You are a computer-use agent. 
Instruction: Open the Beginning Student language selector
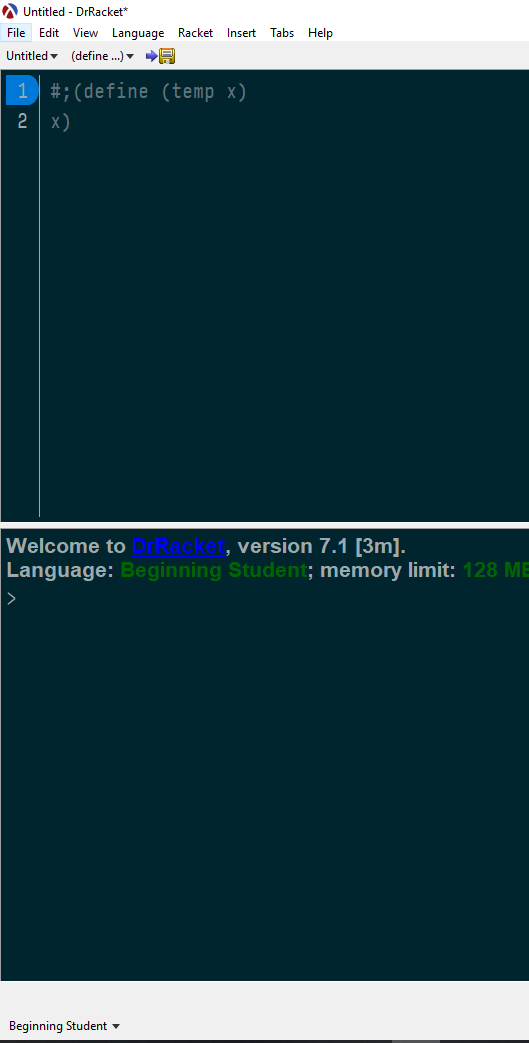pos(64,1026)
